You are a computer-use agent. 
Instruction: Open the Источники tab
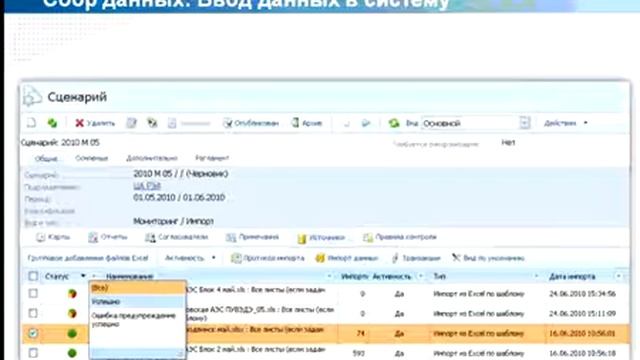[x=321, y=238]
